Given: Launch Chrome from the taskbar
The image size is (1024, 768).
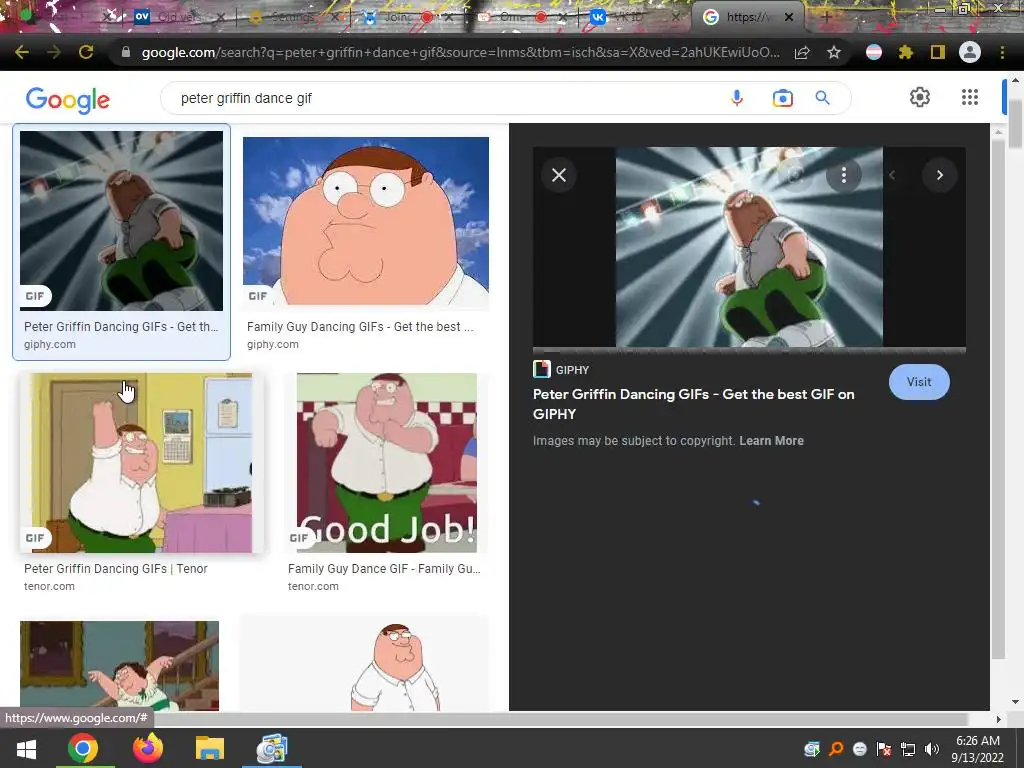Looking at the screenshot, I should coord(83,748).
